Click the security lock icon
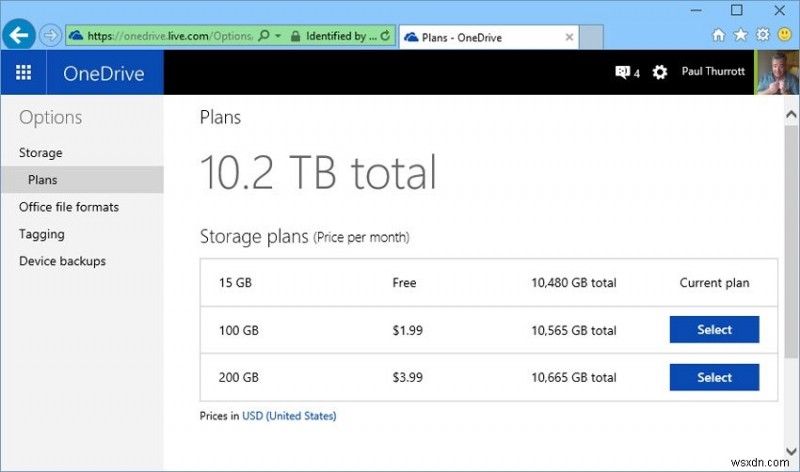The image size is (800, 472). tap(295, 36)
